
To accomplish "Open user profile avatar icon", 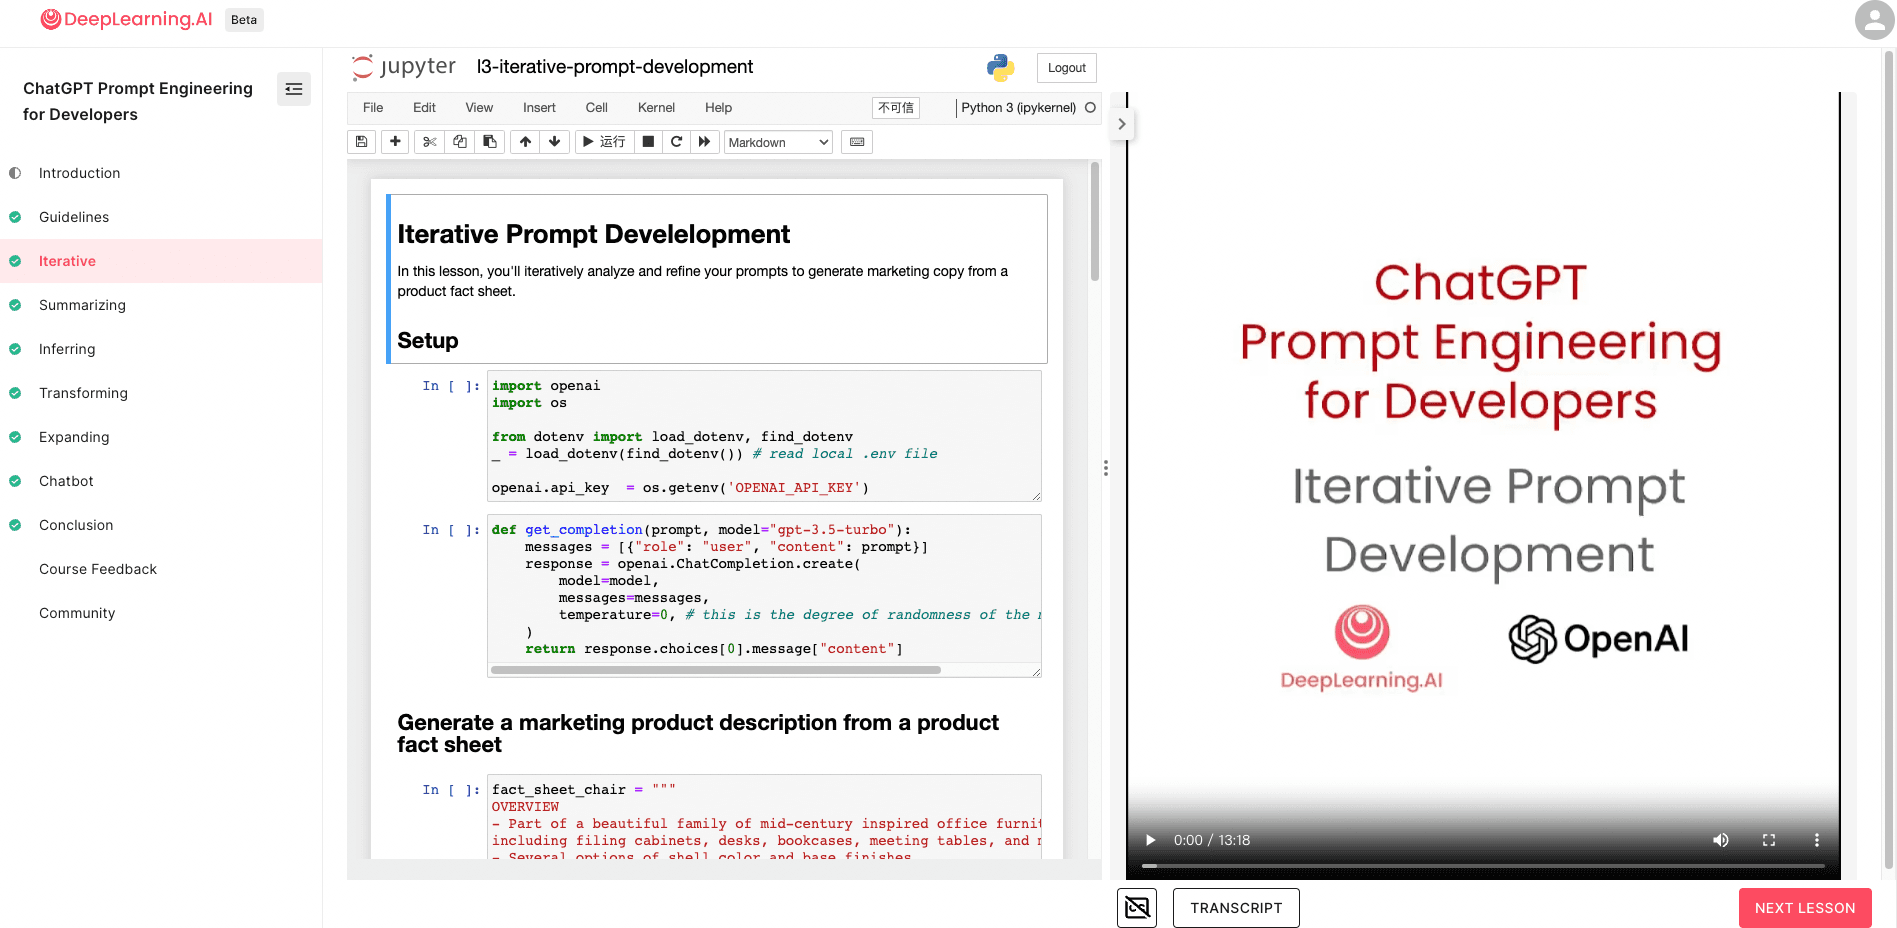I will (x=1874, y=20).
